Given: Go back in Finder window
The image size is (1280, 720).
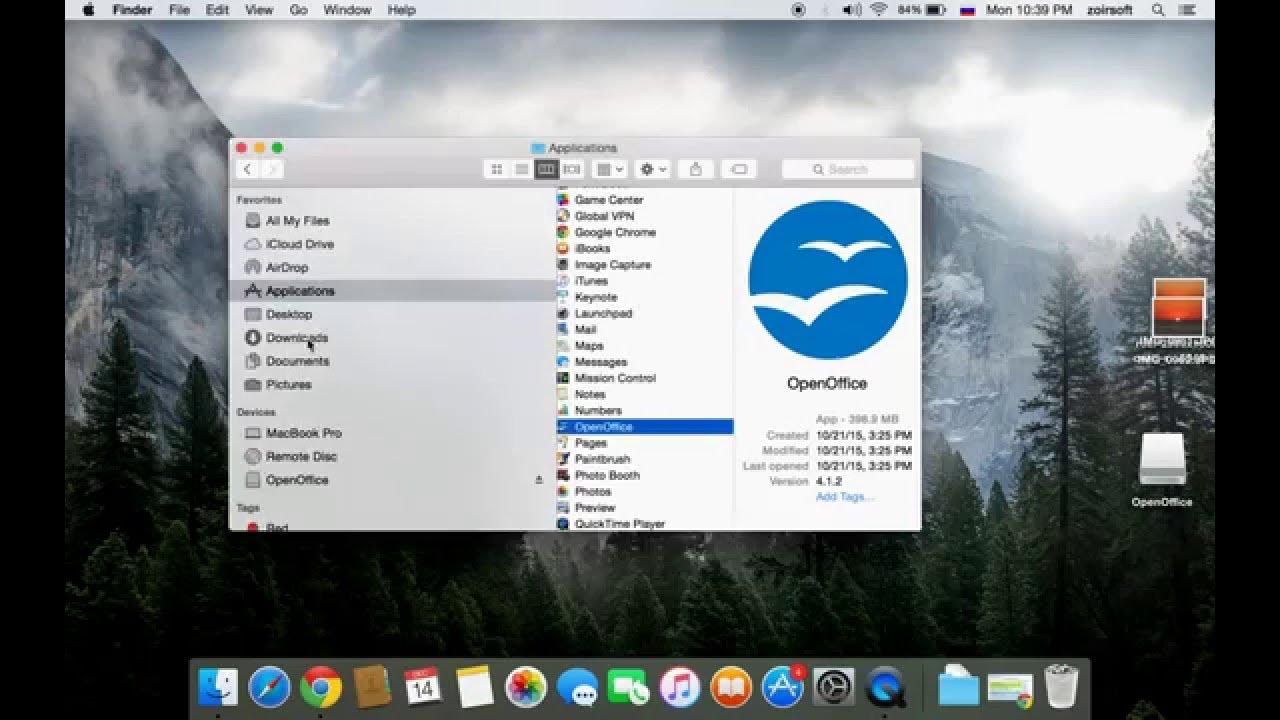Looking at the screenshot, I should (x=248, y=170).
